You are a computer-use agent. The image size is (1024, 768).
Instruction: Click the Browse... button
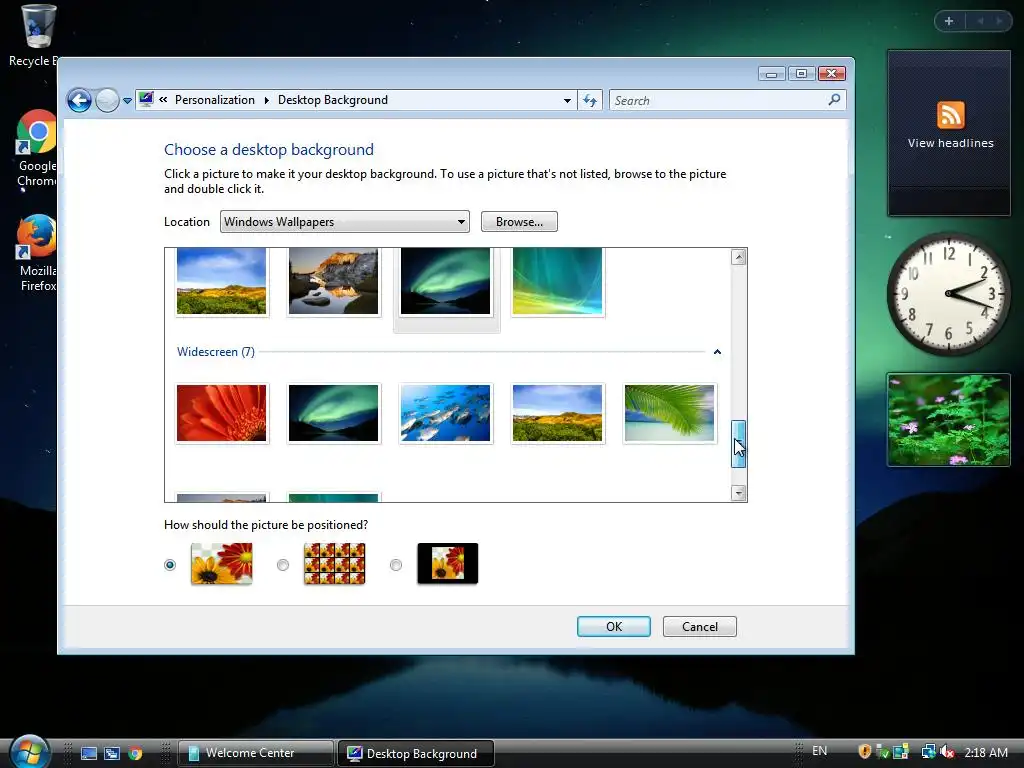point(519,221)
